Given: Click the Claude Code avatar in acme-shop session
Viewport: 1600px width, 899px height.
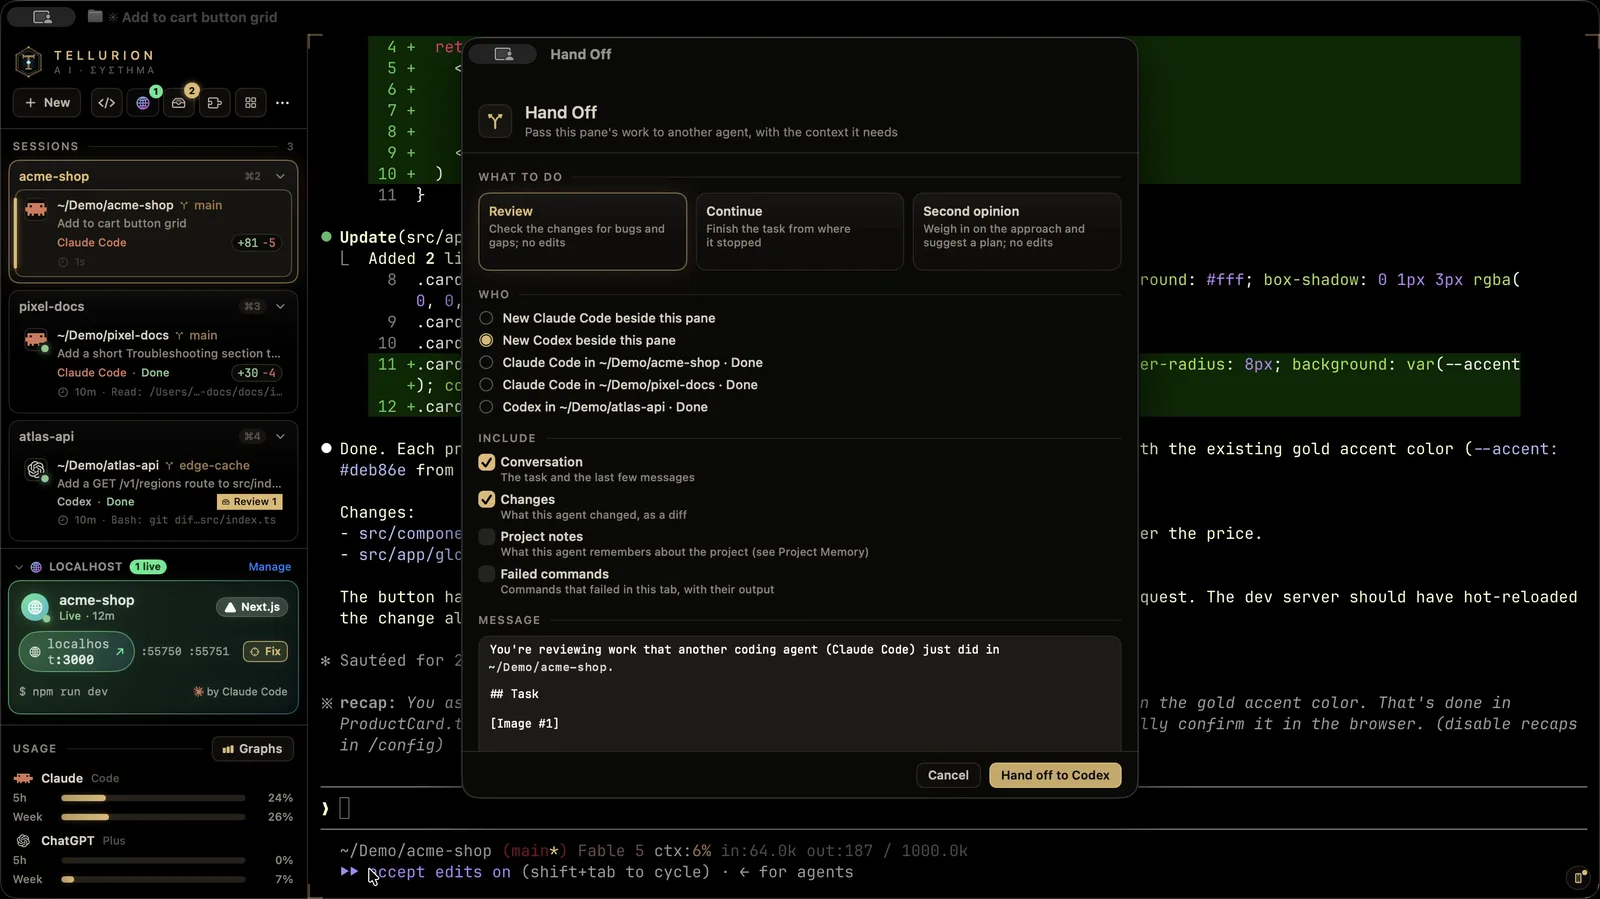Looking at the screenshot, I should (36, 208).
